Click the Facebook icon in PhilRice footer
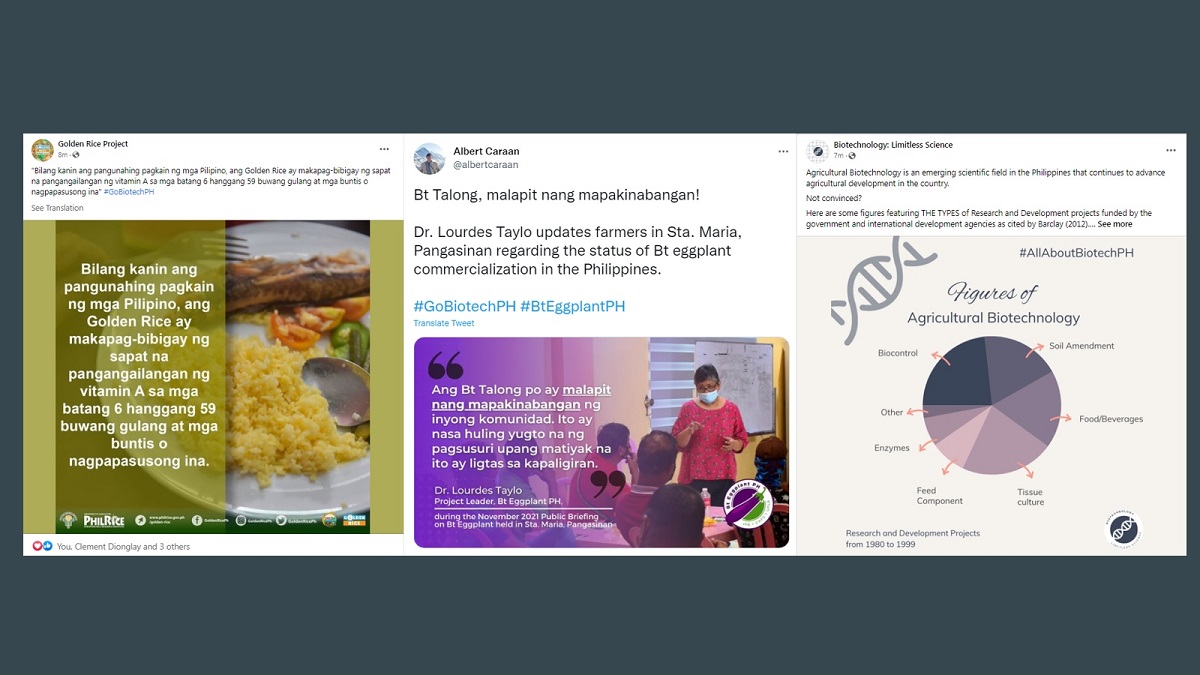 tap(195, 519)
